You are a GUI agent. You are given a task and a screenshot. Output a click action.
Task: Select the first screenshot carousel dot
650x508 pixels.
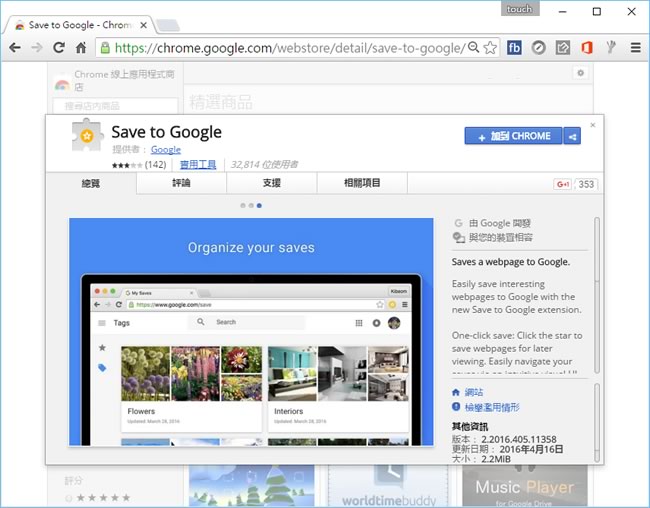[243, 206]
